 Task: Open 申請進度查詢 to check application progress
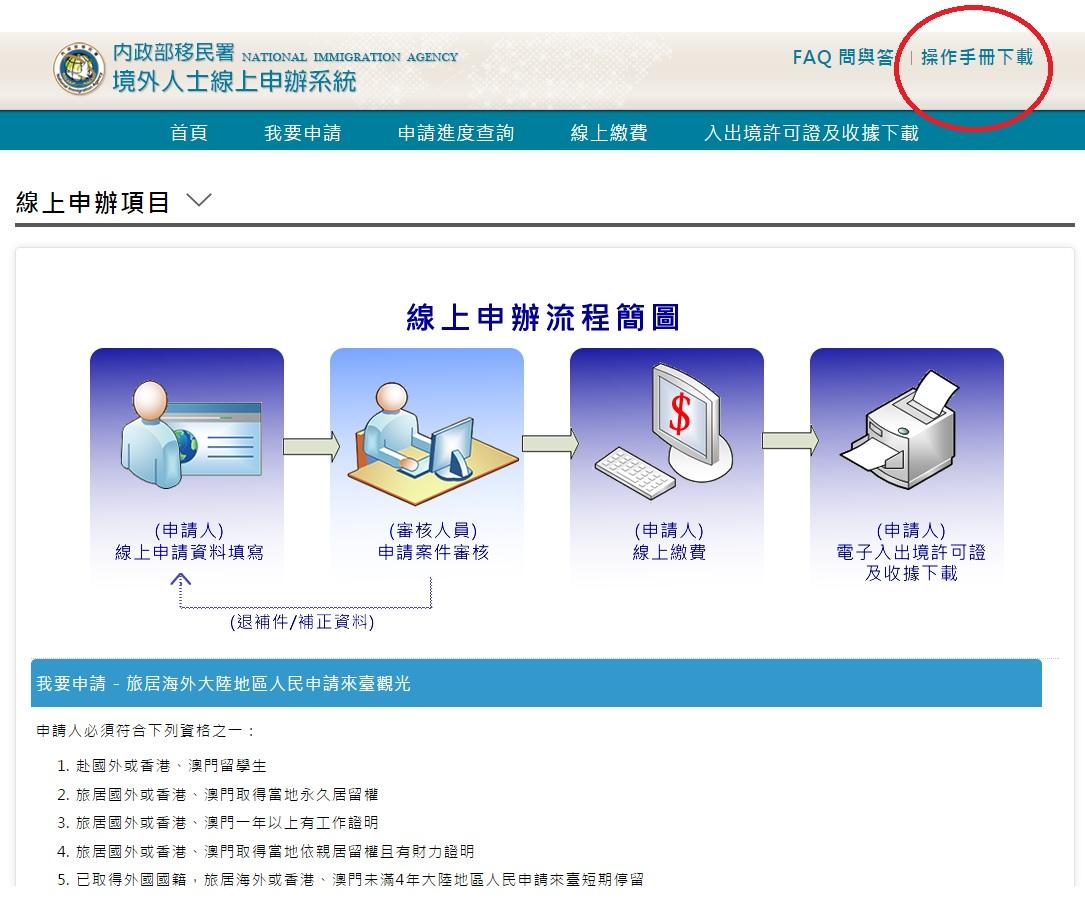[x=455, y=131]
